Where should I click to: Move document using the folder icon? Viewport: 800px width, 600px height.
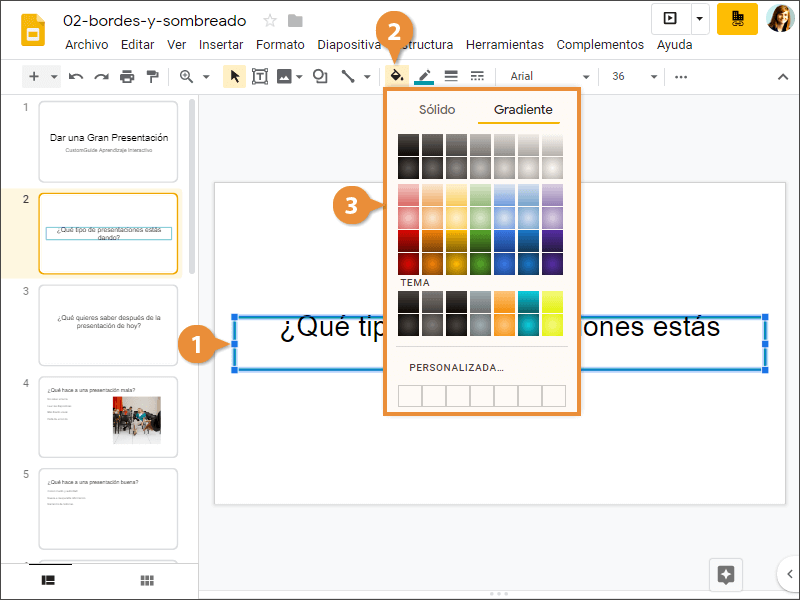point(295,21)
